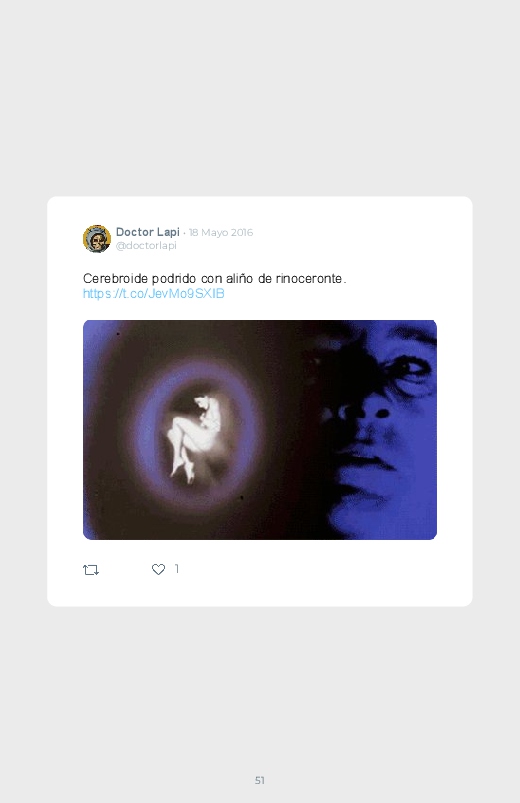This screenshot has width=520, height=803.
Task: Click the like count number 1
Action: 177,568
